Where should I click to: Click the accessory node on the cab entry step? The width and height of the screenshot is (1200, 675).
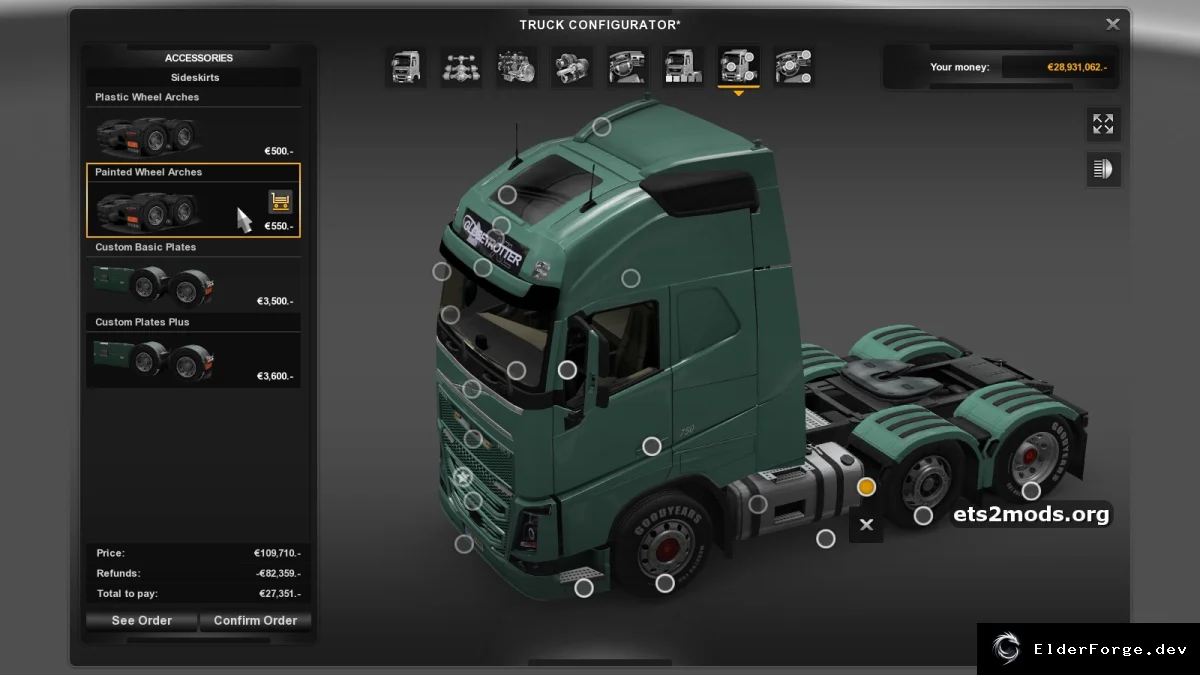coord(584,588)
